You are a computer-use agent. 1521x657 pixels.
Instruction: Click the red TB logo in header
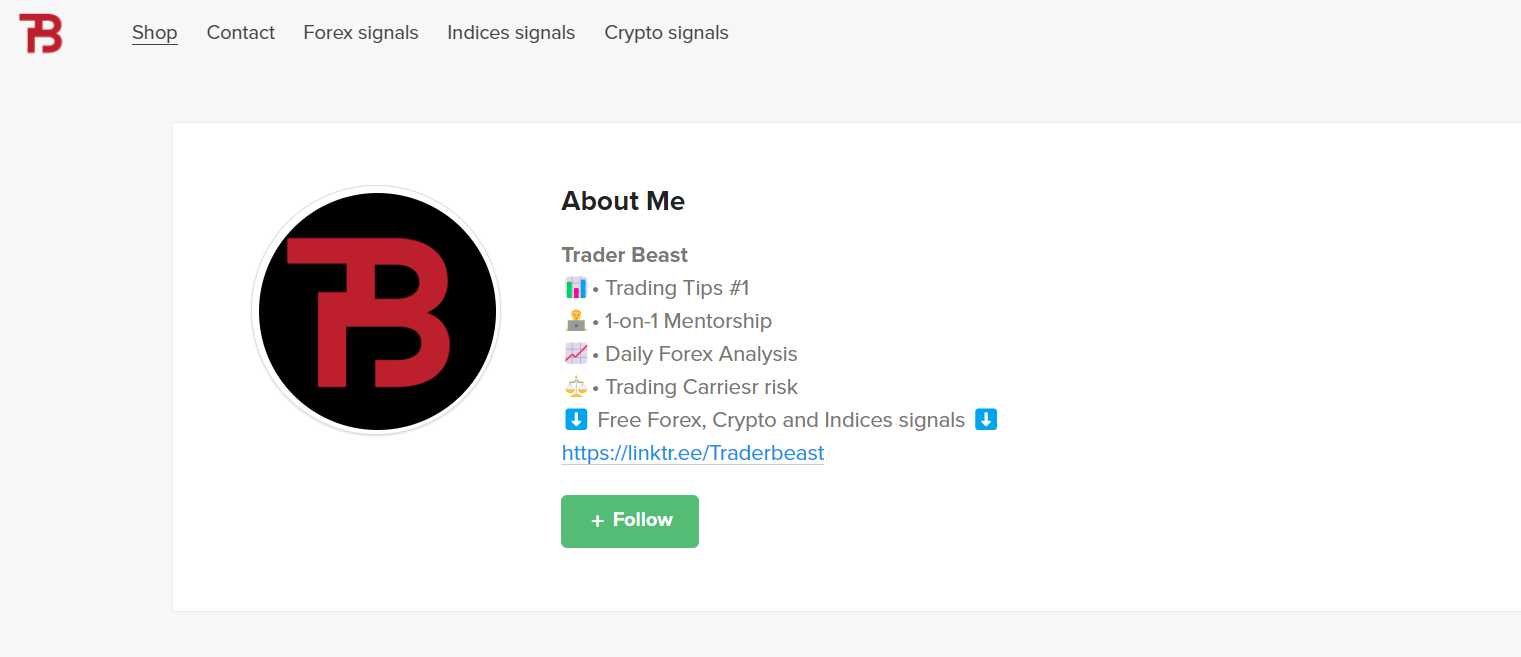[41, 33]
